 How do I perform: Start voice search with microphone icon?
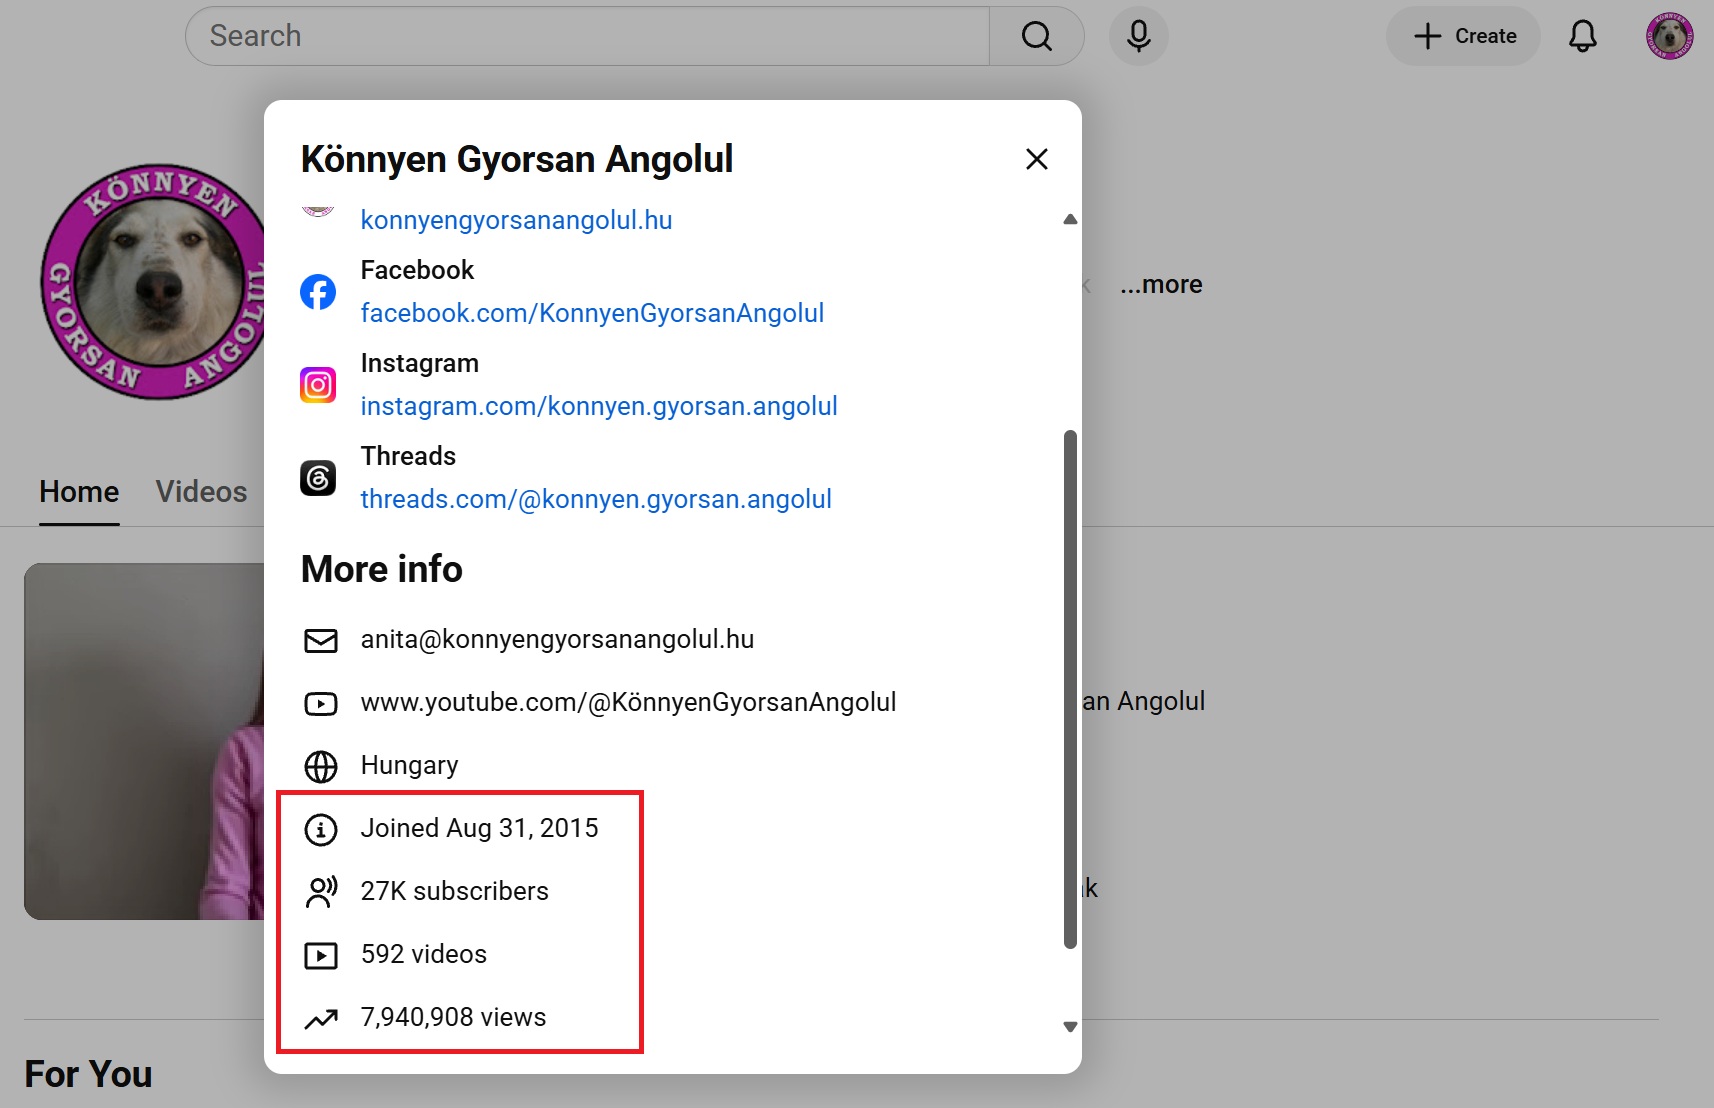1138,36
